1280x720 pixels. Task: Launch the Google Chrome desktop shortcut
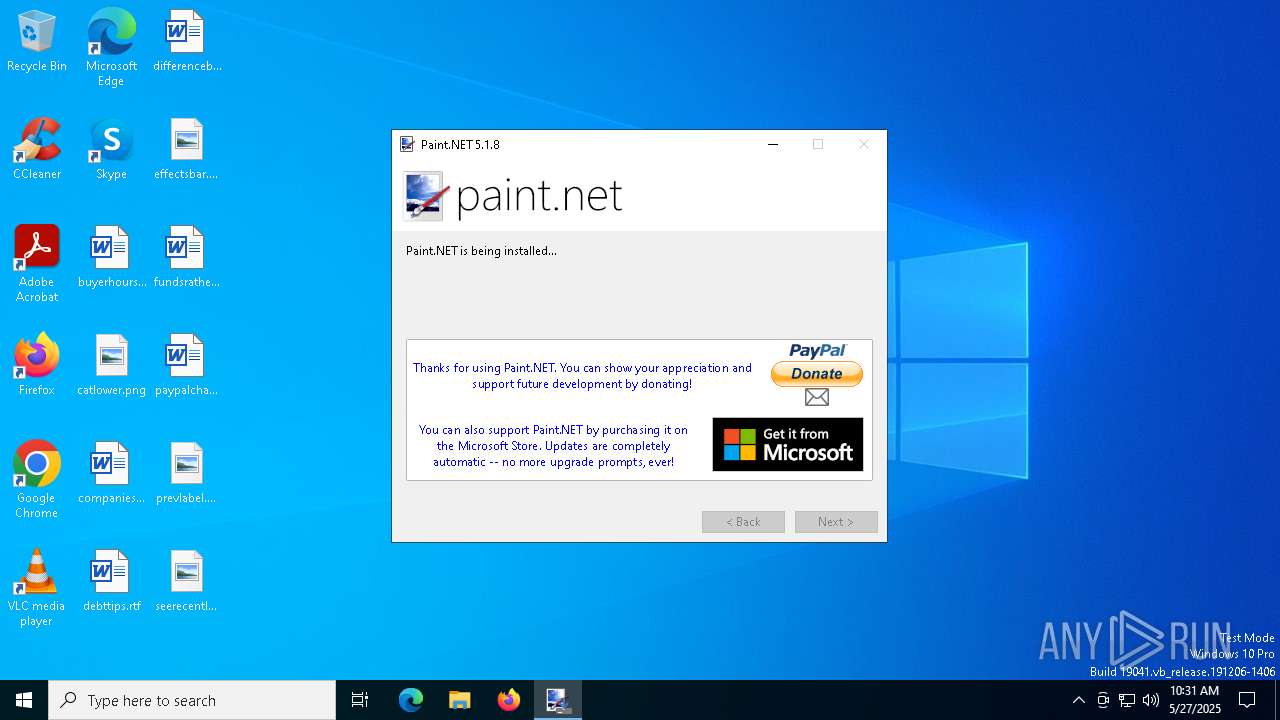click(x=37, y=480)
